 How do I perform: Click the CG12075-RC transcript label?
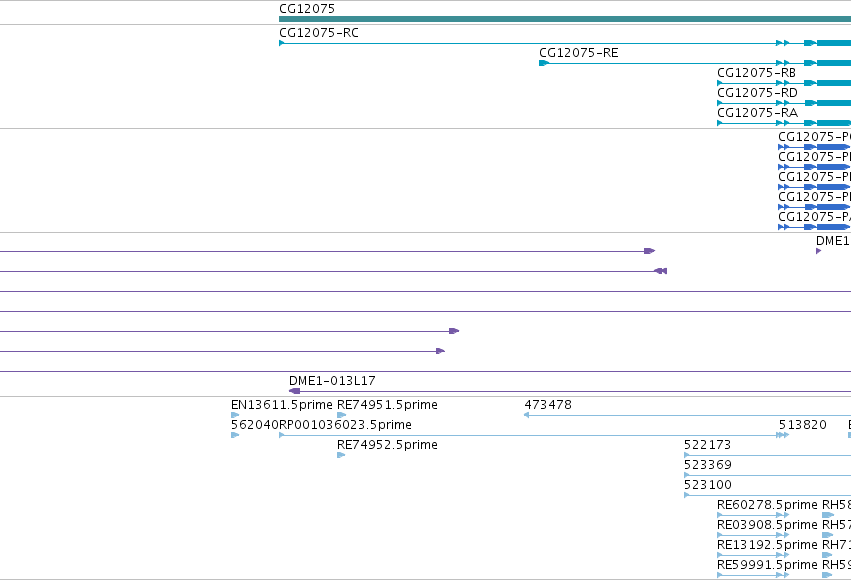point(319,33)
